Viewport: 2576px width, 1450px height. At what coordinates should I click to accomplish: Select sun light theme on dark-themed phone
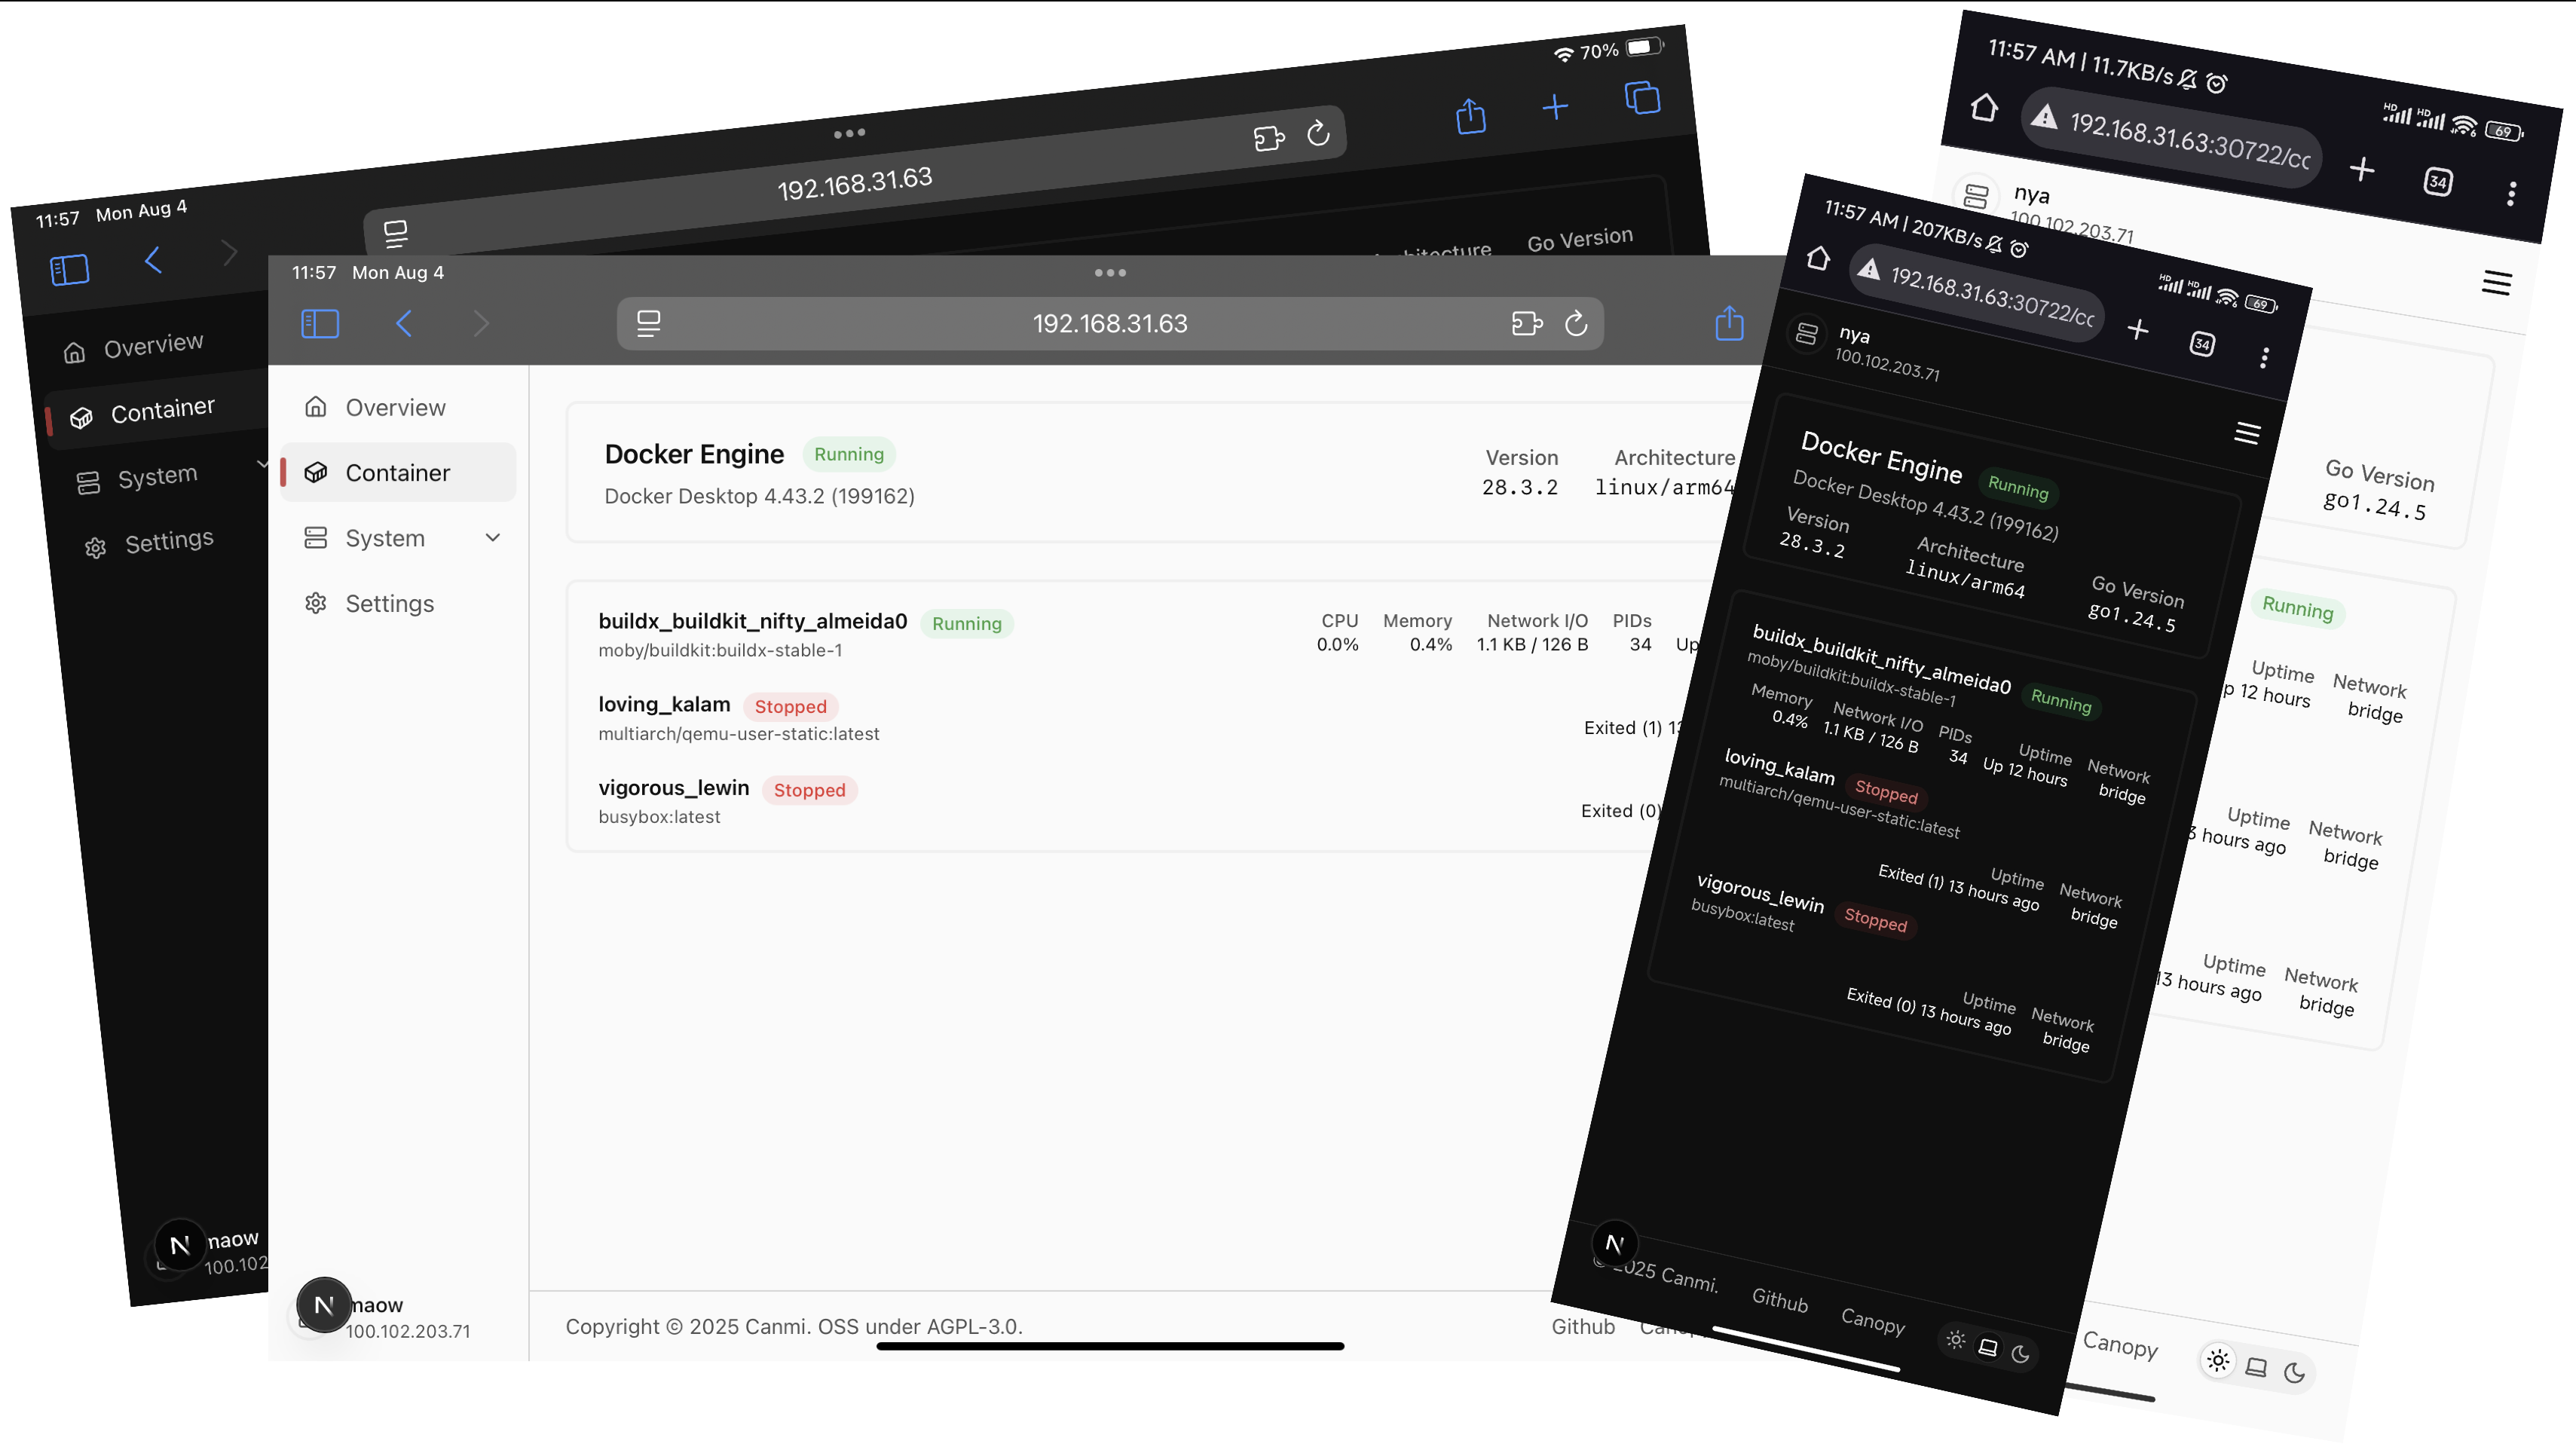pos(1956,1340)
